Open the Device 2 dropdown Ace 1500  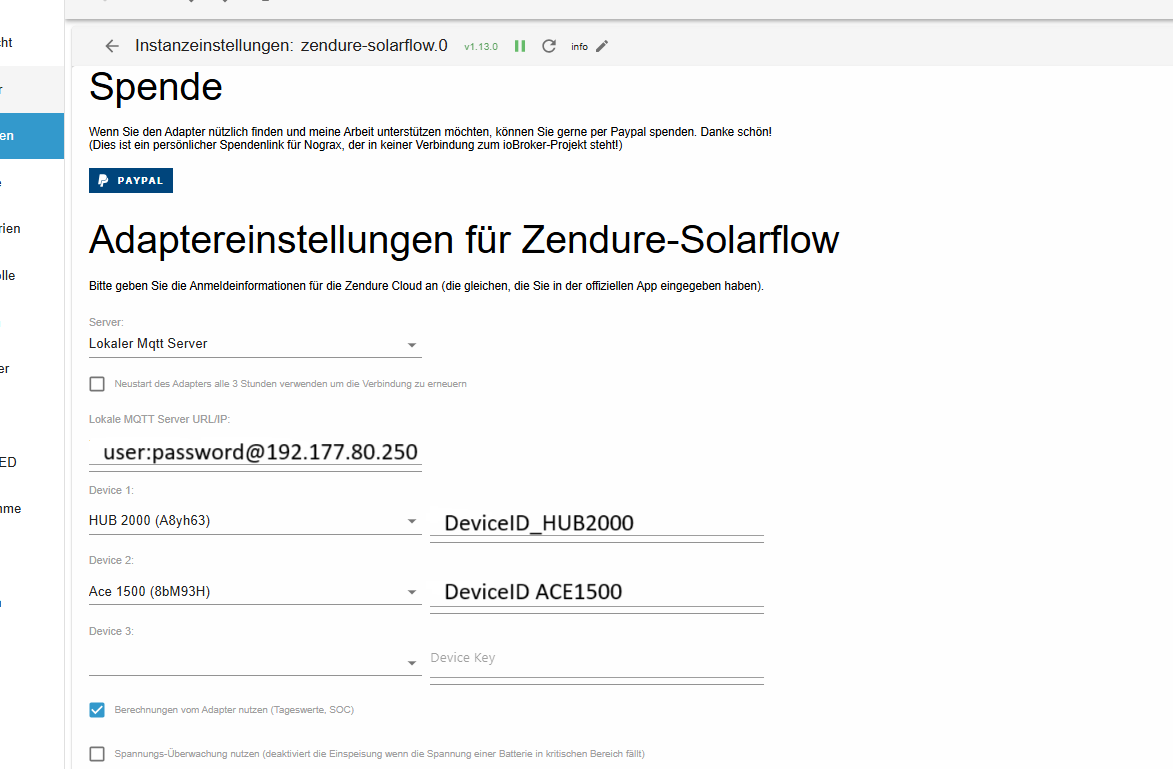[x=255, y=592]
